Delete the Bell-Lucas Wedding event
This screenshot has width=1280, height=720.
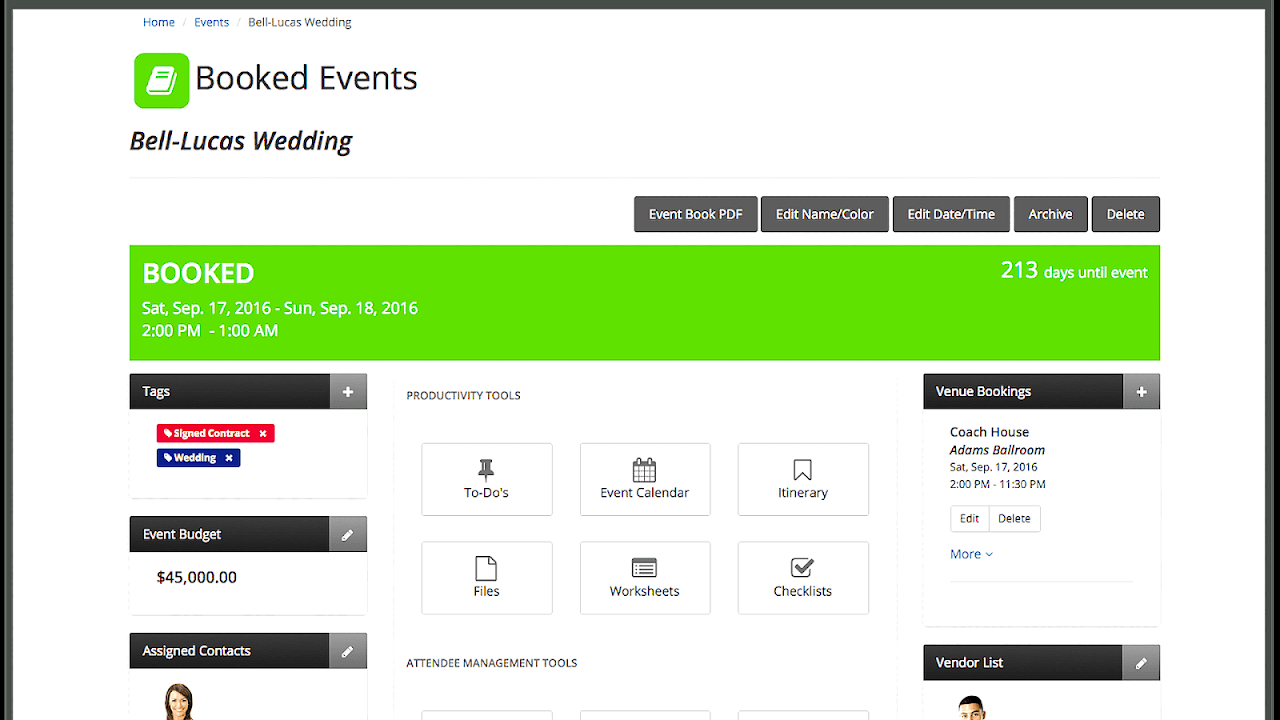pyautogui.click(x=1126, y=214)
